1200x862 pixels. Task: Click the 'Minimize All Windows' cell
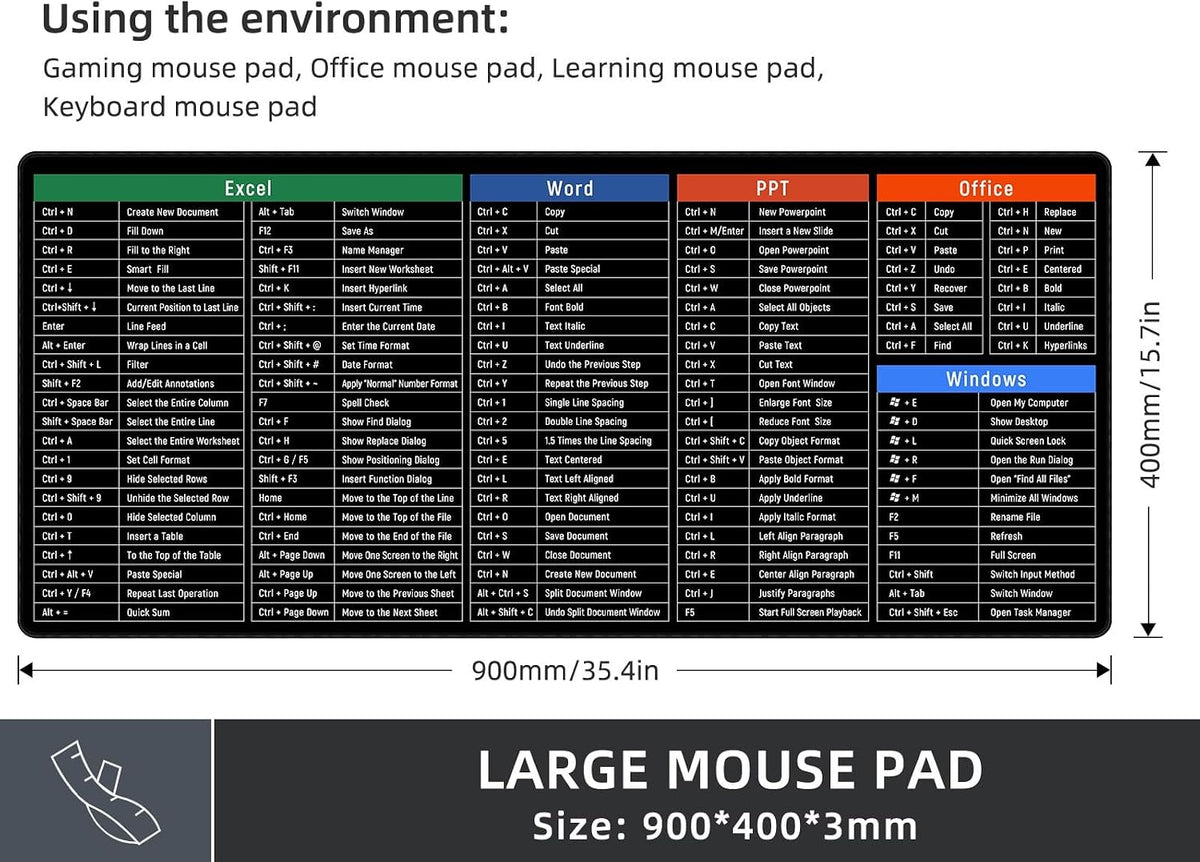coord(1039,498)
